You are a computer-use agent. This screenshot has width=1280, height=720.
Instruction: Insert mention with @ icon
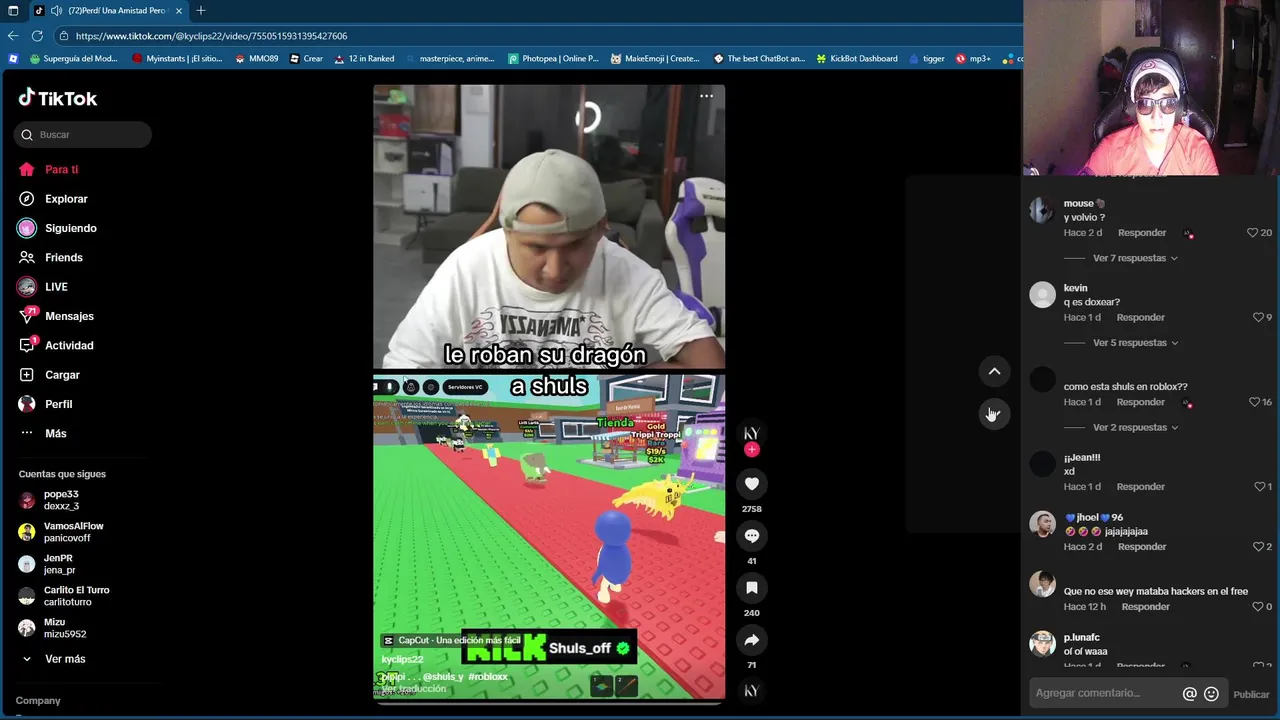pos(1190,694)
